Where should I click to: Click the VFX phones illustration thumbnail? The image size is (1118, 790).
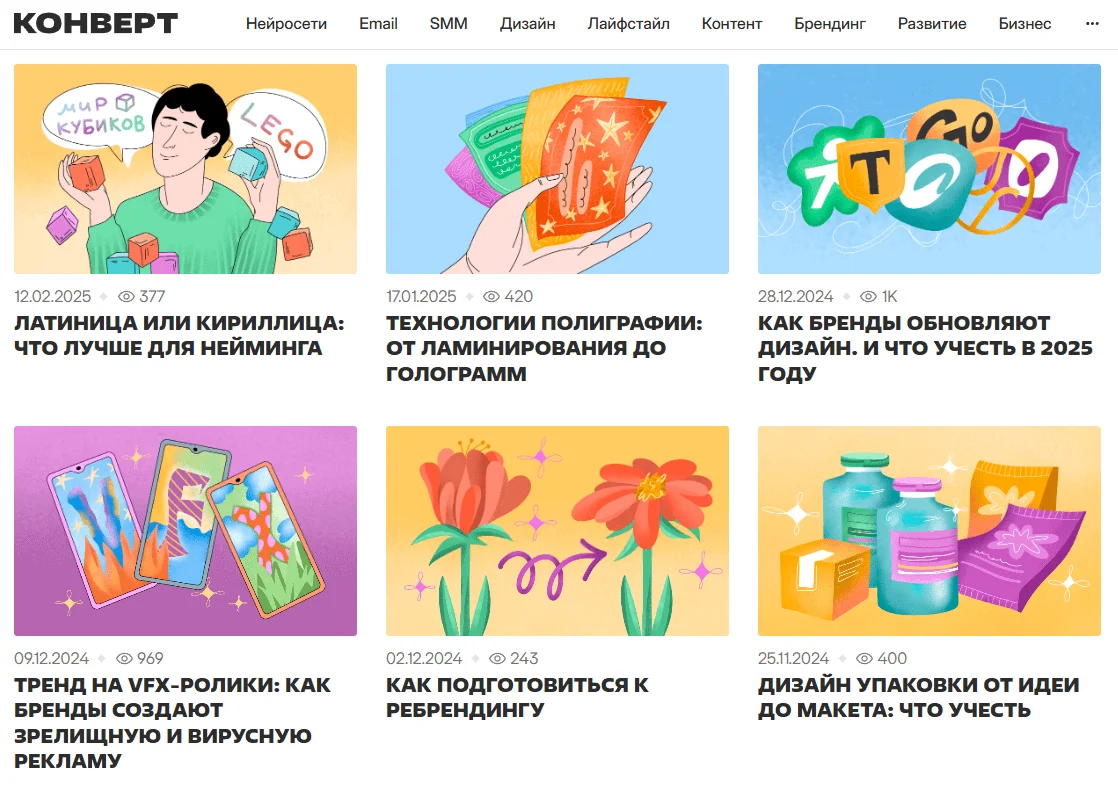click(x=185, y=530)
